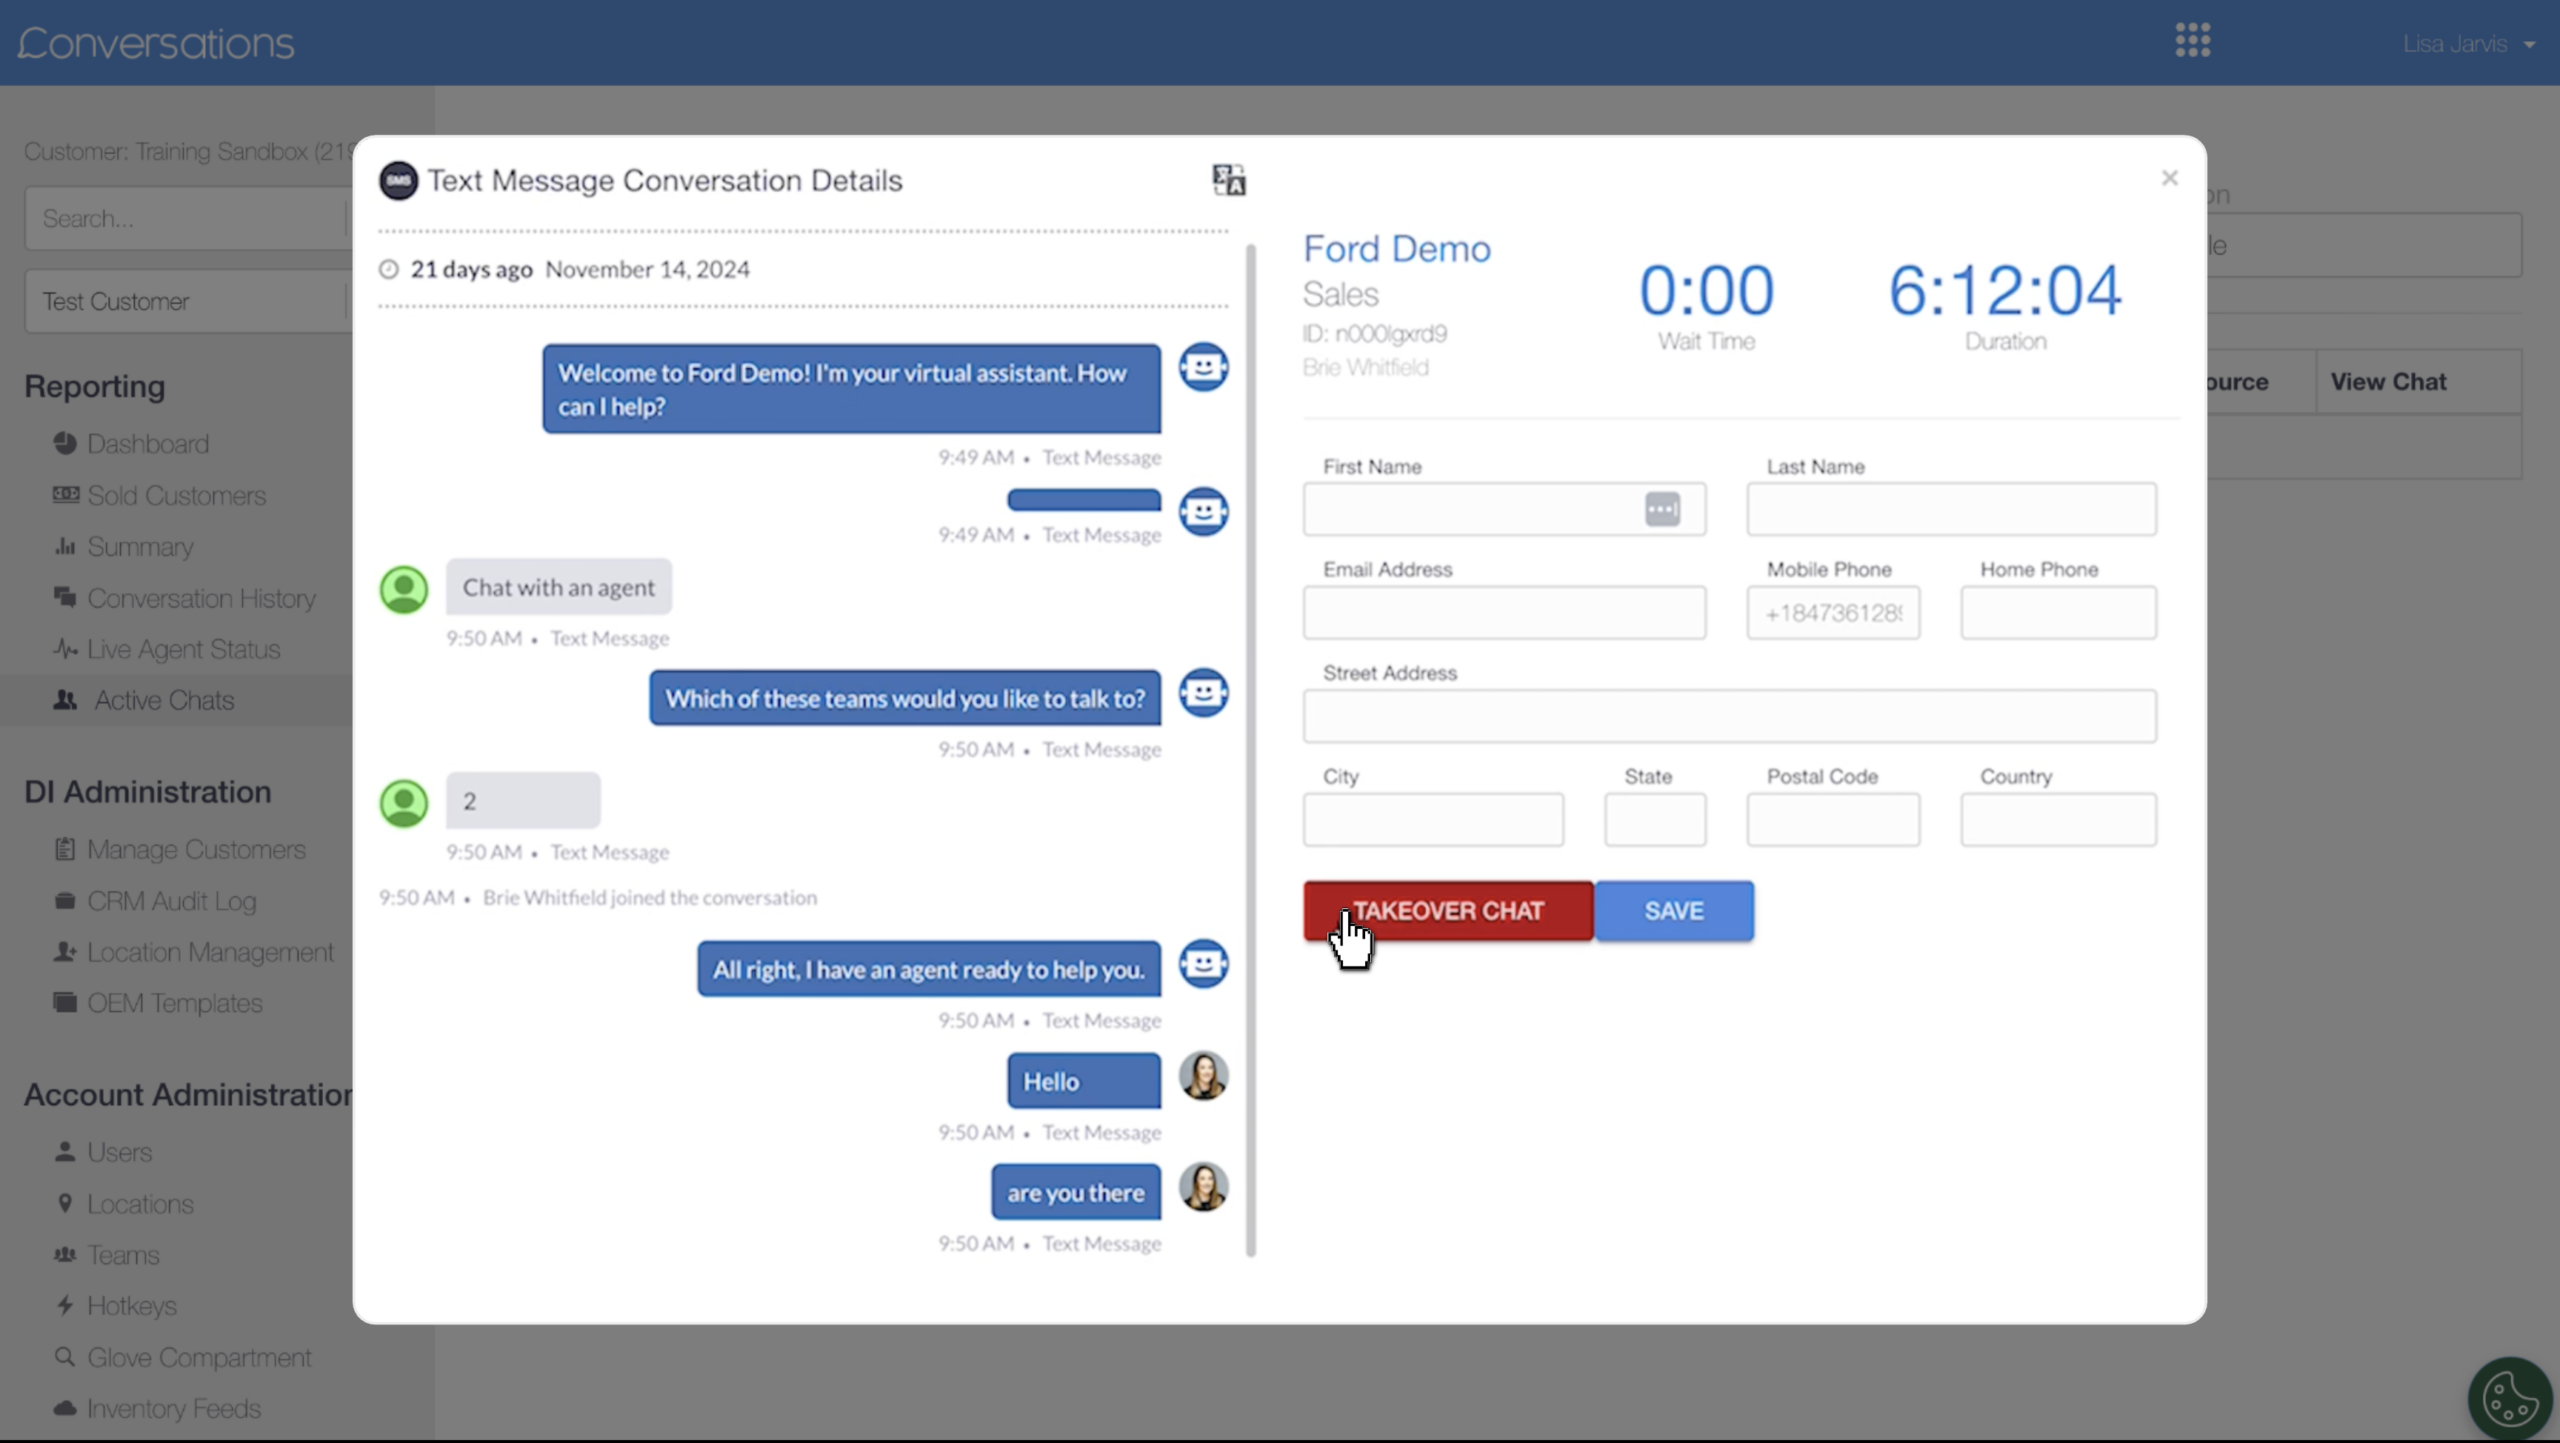
Task: Open Locations under Account Administration
Action: (x=140, y=1204)
